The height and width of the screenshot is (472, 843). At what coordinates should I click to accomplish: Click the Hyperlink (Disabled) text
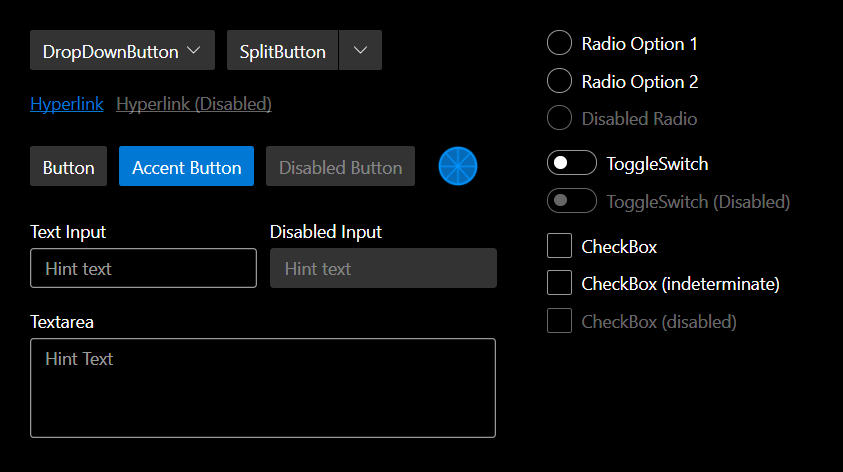194,104
